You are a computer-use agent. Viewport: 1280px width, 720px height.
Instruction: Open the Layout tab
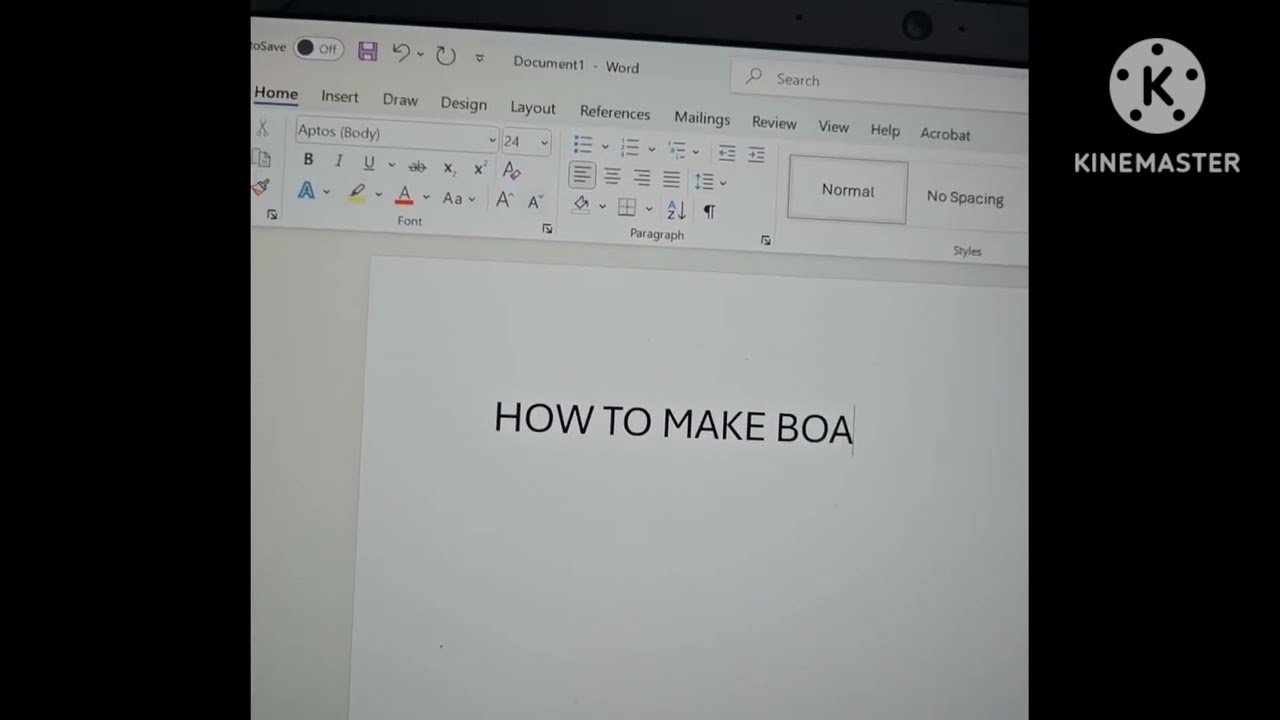tap(533, 108)
